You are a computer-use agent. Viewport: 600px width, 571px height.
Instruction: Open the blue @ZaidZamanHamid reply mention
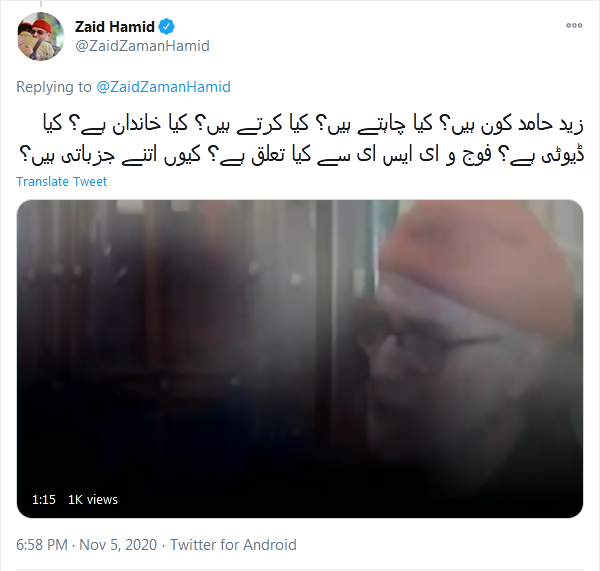click(163, 87)
